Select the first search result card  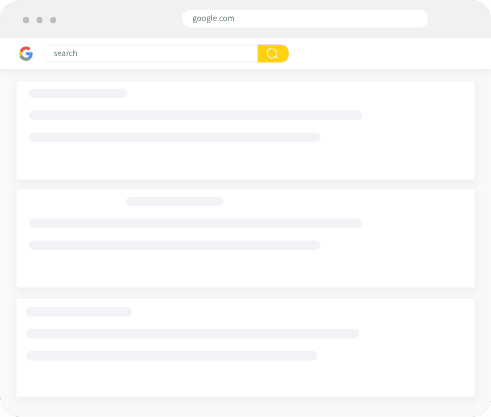click(x=246, y=130)
